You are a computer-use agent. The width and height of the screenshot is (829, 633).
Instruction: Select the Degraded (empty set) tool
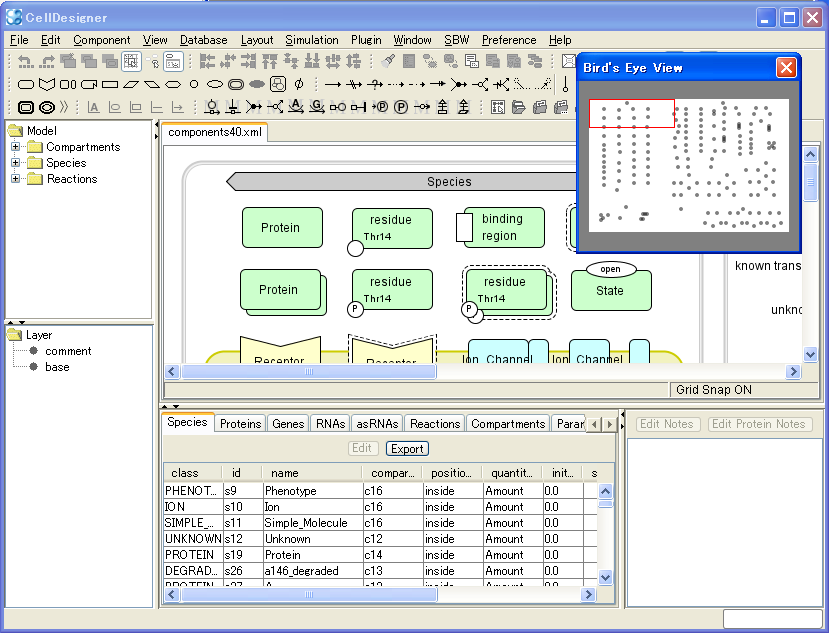coord(299,84)
